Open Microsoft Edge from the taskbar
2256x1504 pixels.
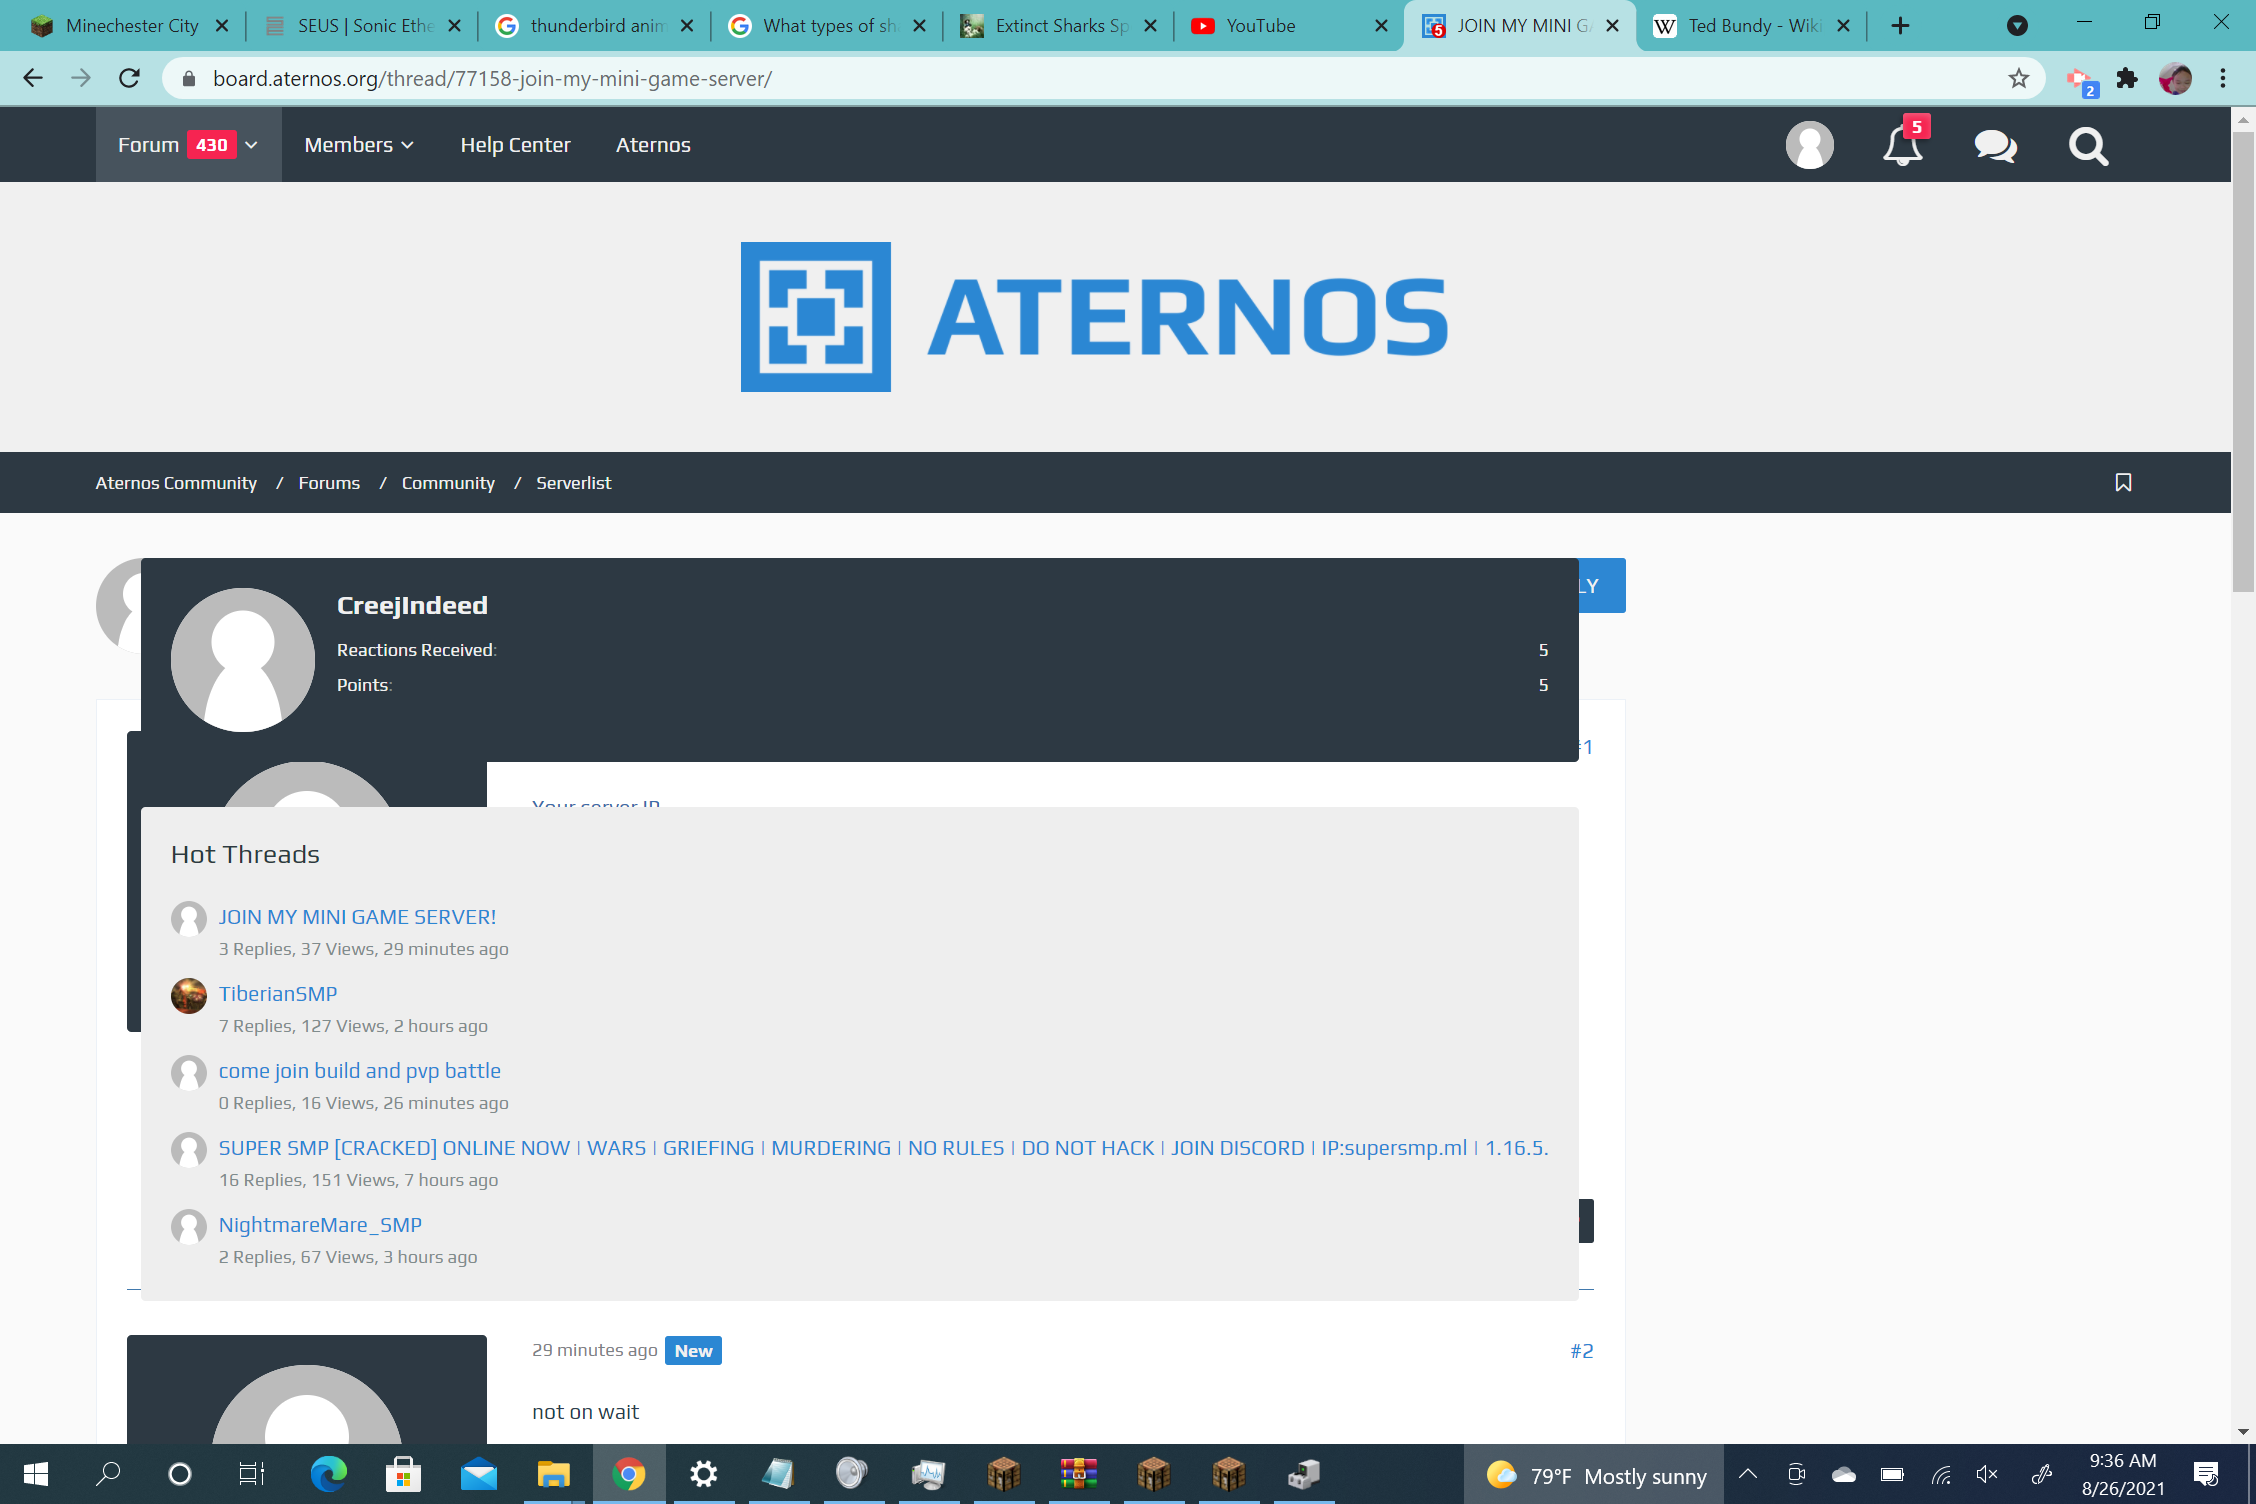(x=328, y=1474)
